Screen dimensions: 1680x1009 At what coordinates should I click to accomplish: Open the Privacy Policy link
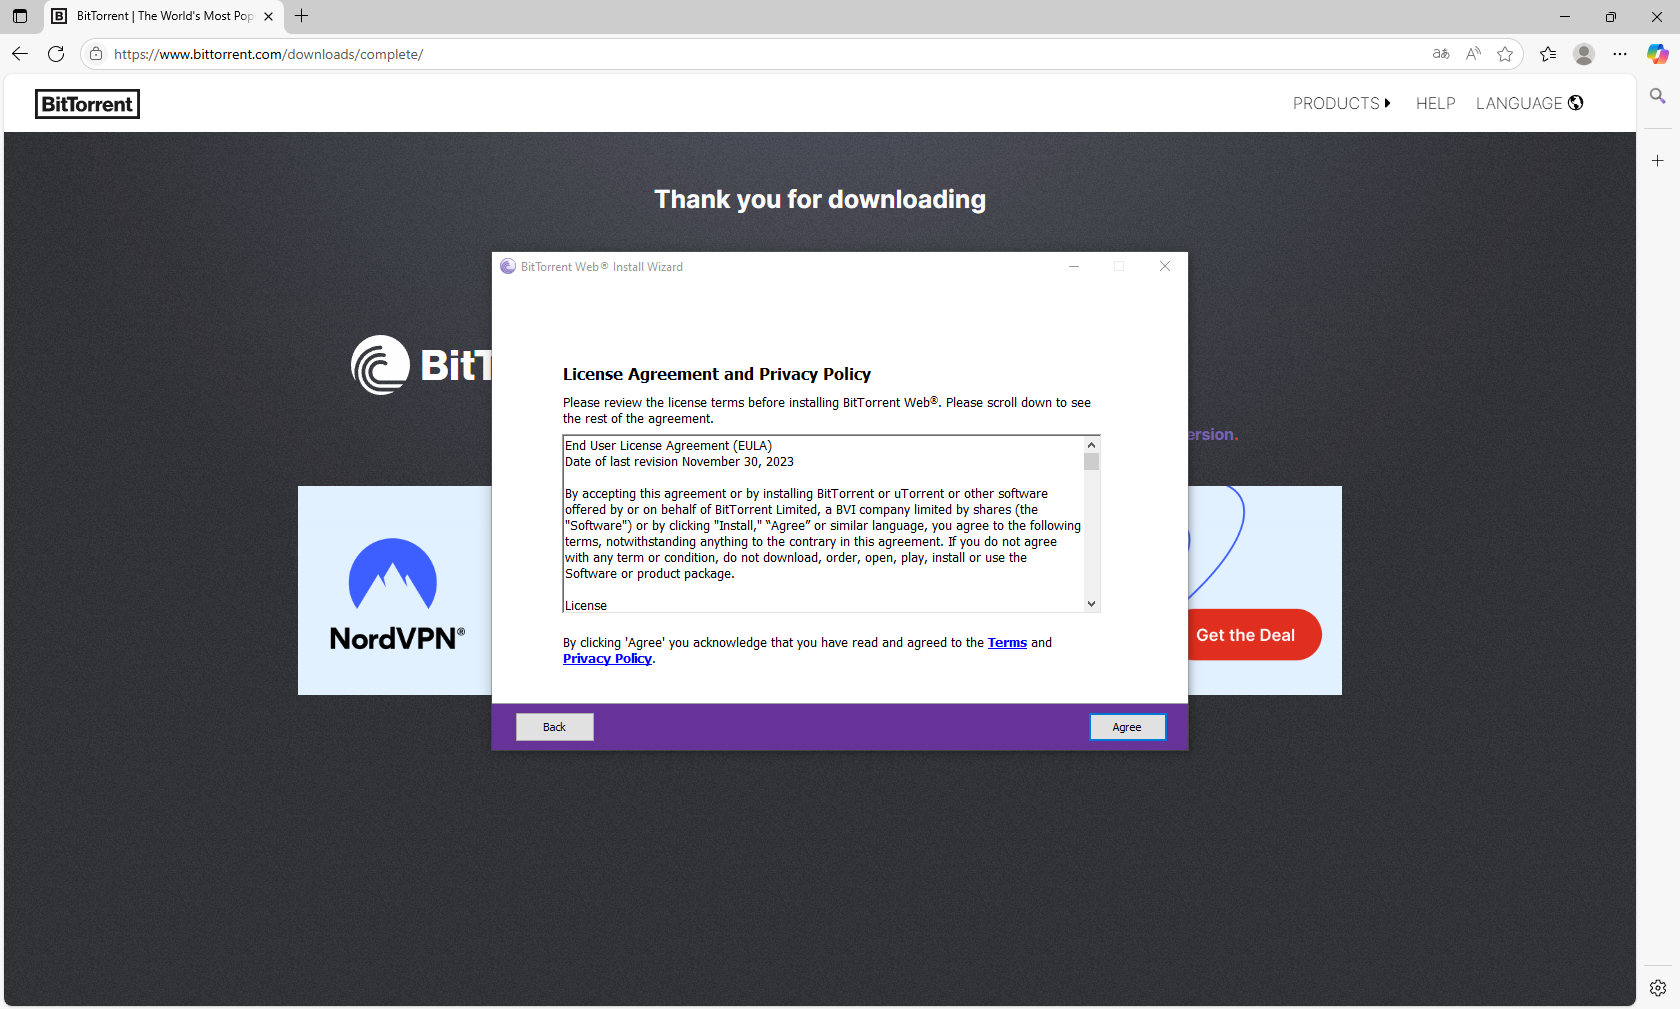(607, 659)
